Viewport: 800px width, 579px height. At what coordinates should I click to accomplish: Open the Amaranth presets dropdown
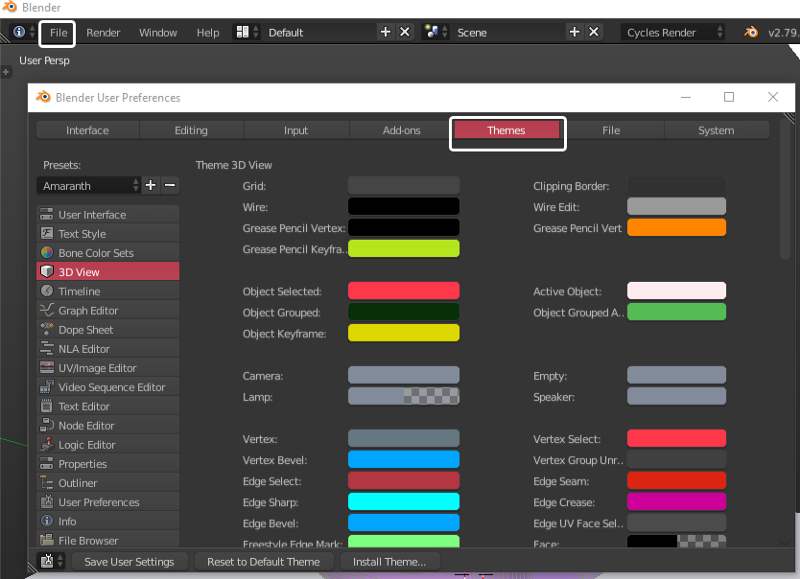coord(88,186)
